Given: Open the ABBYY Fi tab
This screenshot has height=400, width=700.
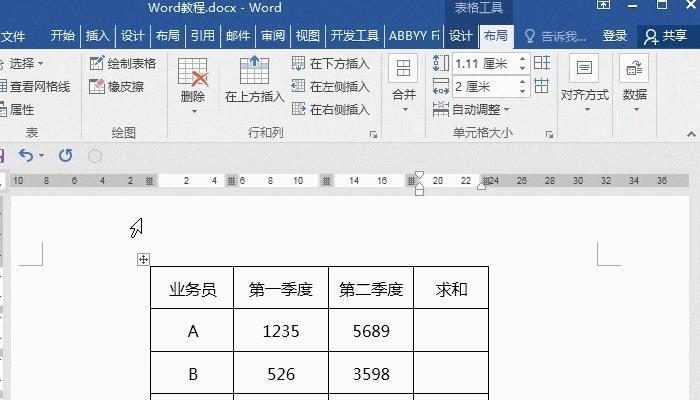Looking at the screenshot, I should click(x=414, y=36).
